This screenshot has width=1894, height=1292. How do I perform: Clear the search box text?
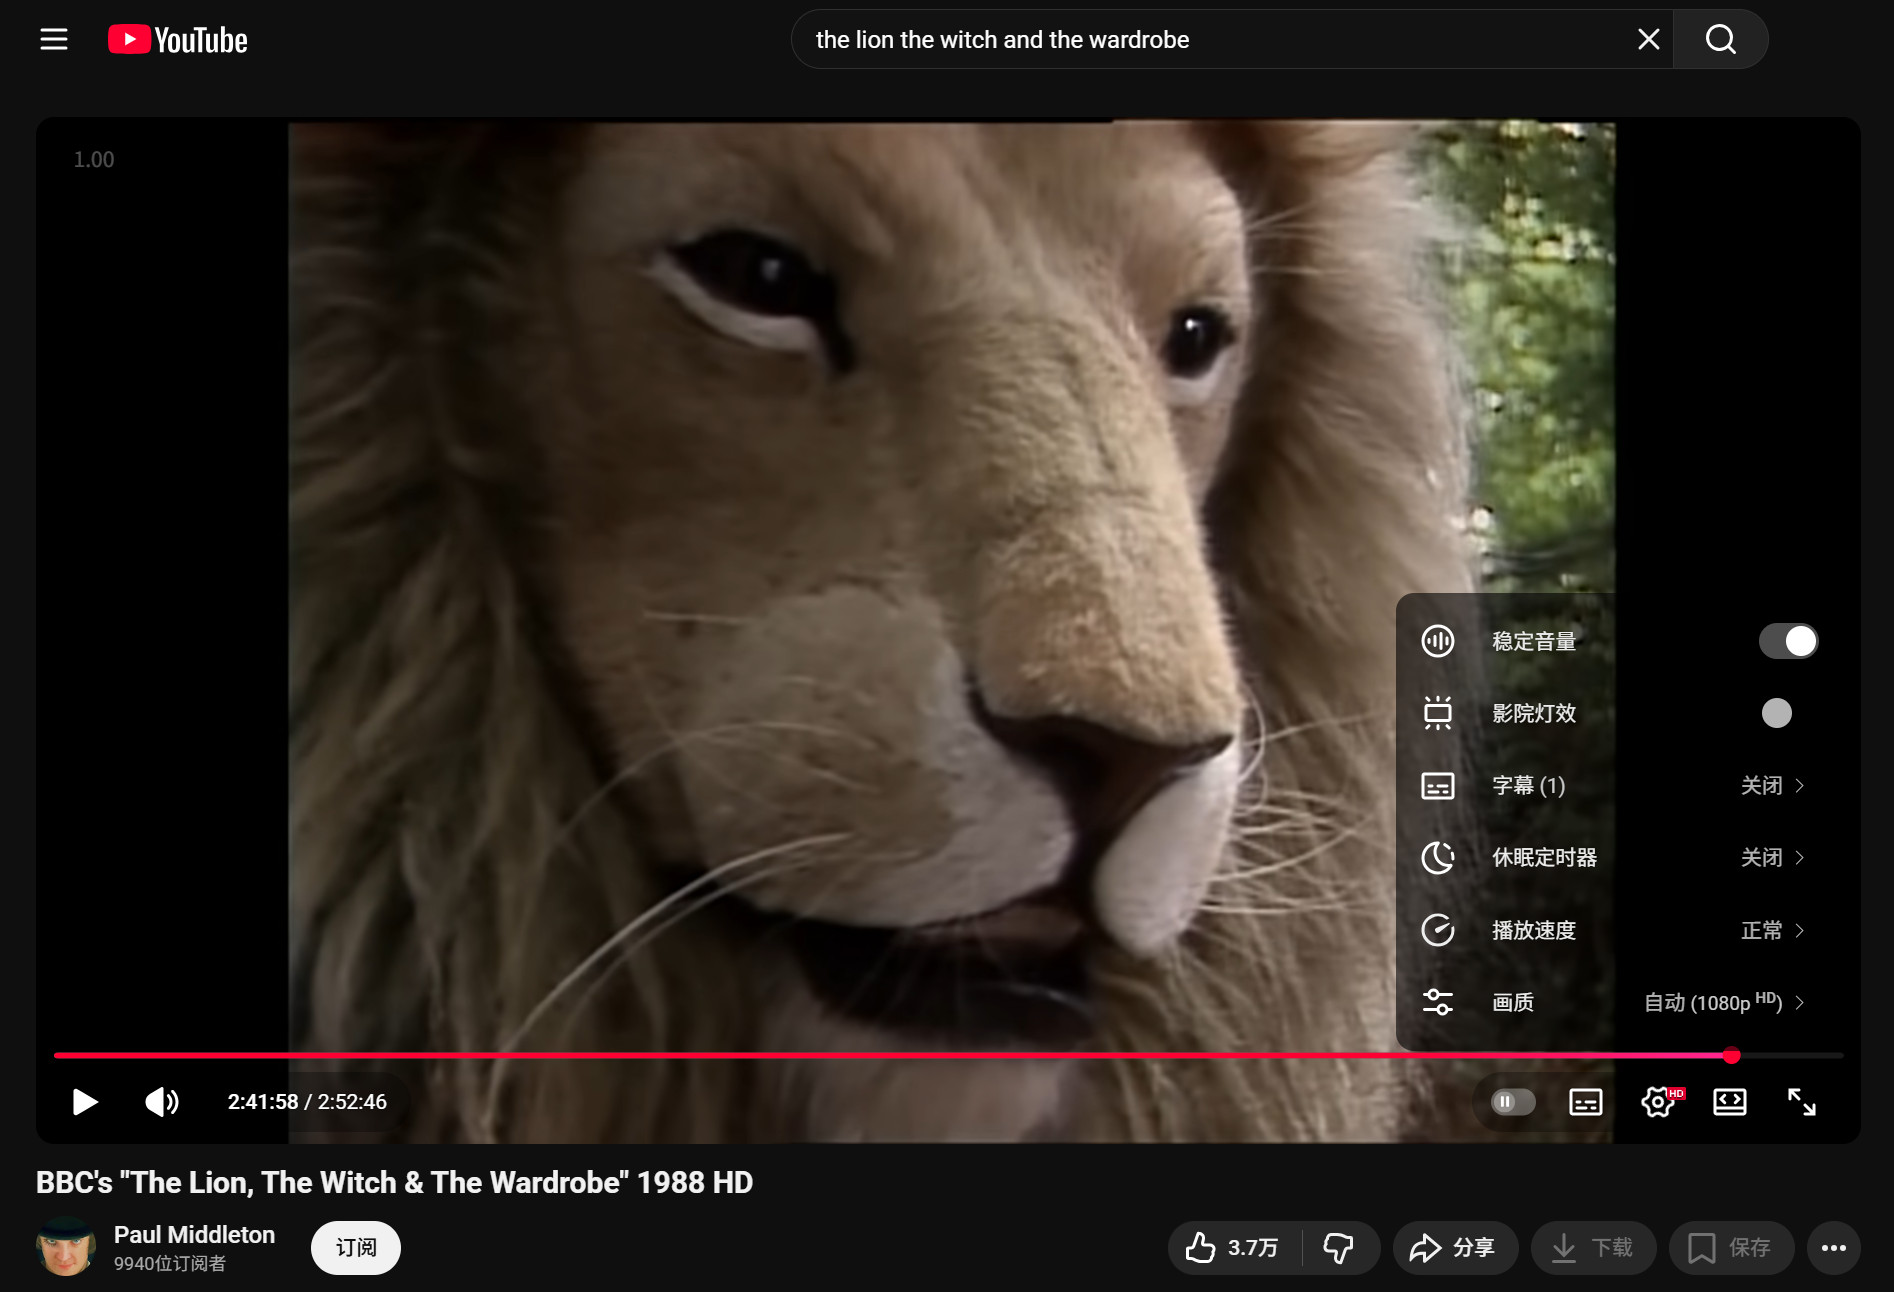click(1648, 40)
